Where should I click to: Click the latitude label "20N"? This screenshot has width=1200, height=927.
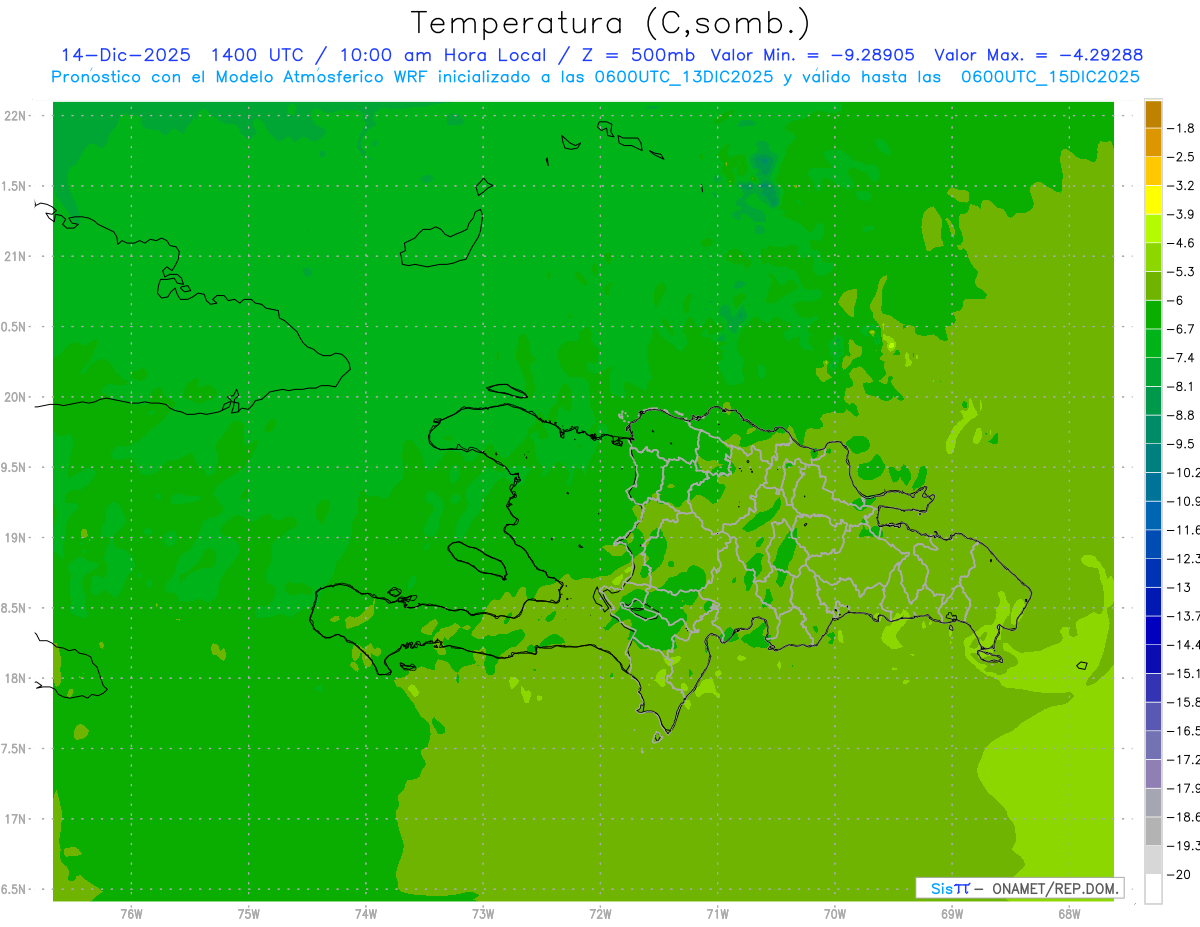17,397
